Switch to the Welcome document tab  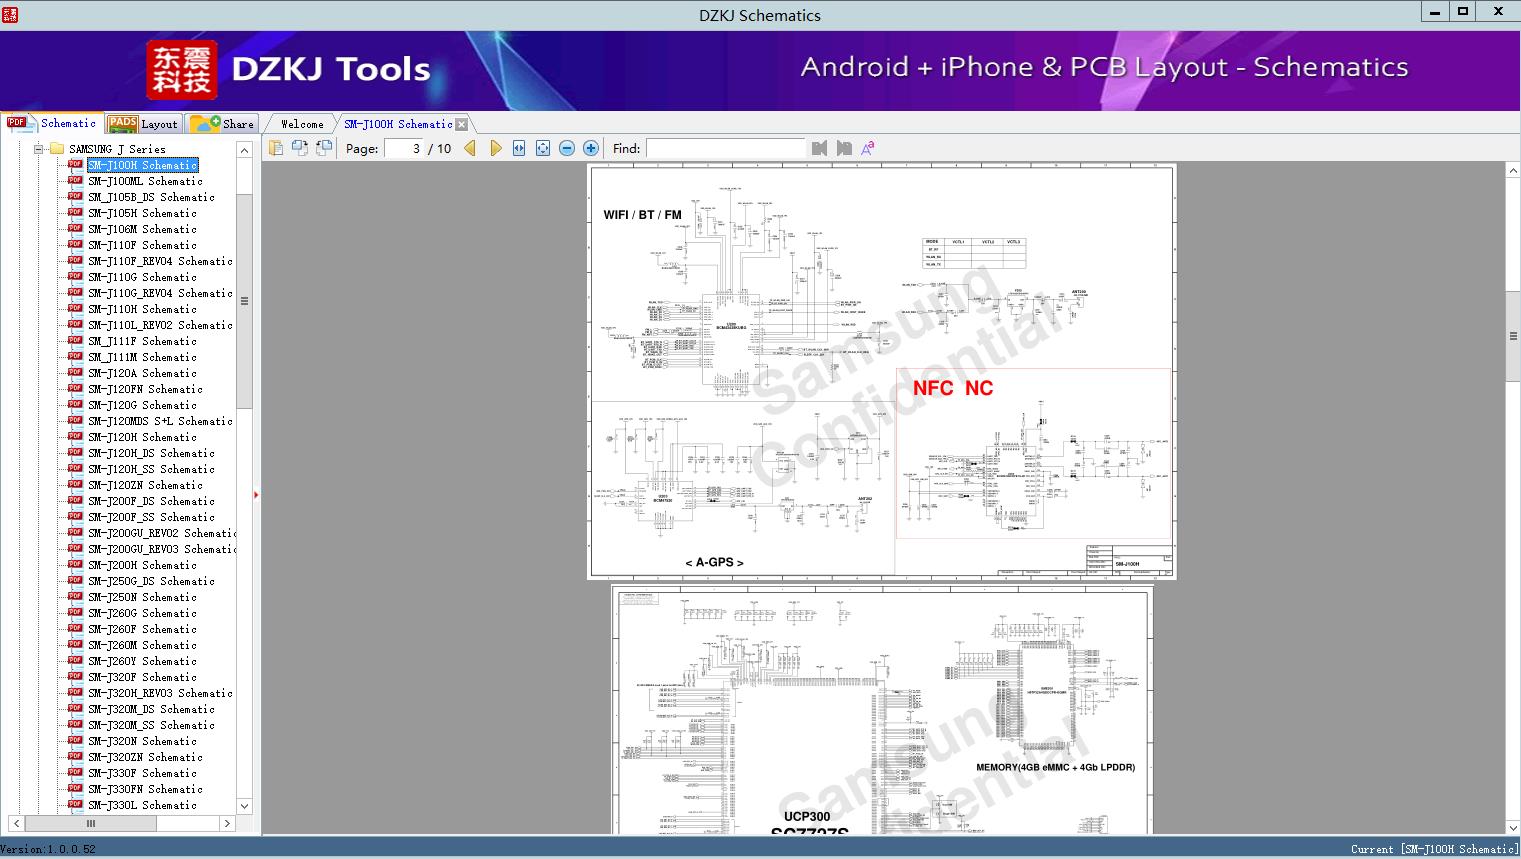[x=301, y=124]
